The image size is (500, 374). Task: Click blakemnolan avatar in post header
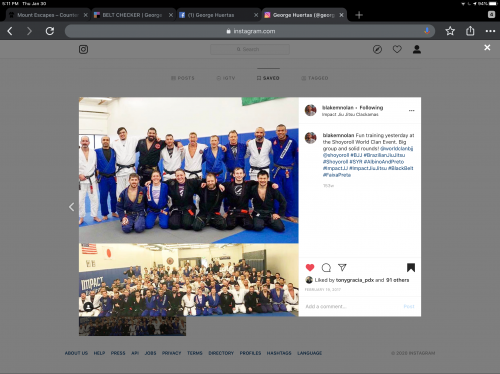click(x=310, y=110)
